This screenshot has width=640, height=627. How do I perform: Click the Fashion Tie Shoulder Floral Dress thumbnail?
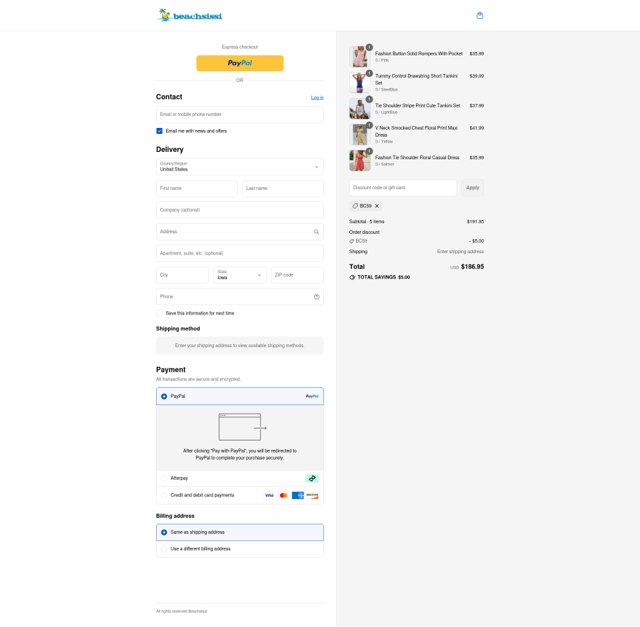[360, 160]
